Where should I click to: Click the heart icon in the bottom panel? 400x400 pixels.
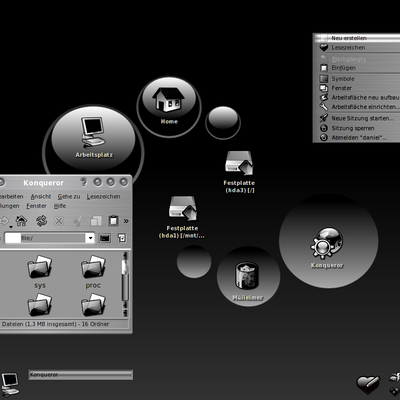tap(368, 385)
